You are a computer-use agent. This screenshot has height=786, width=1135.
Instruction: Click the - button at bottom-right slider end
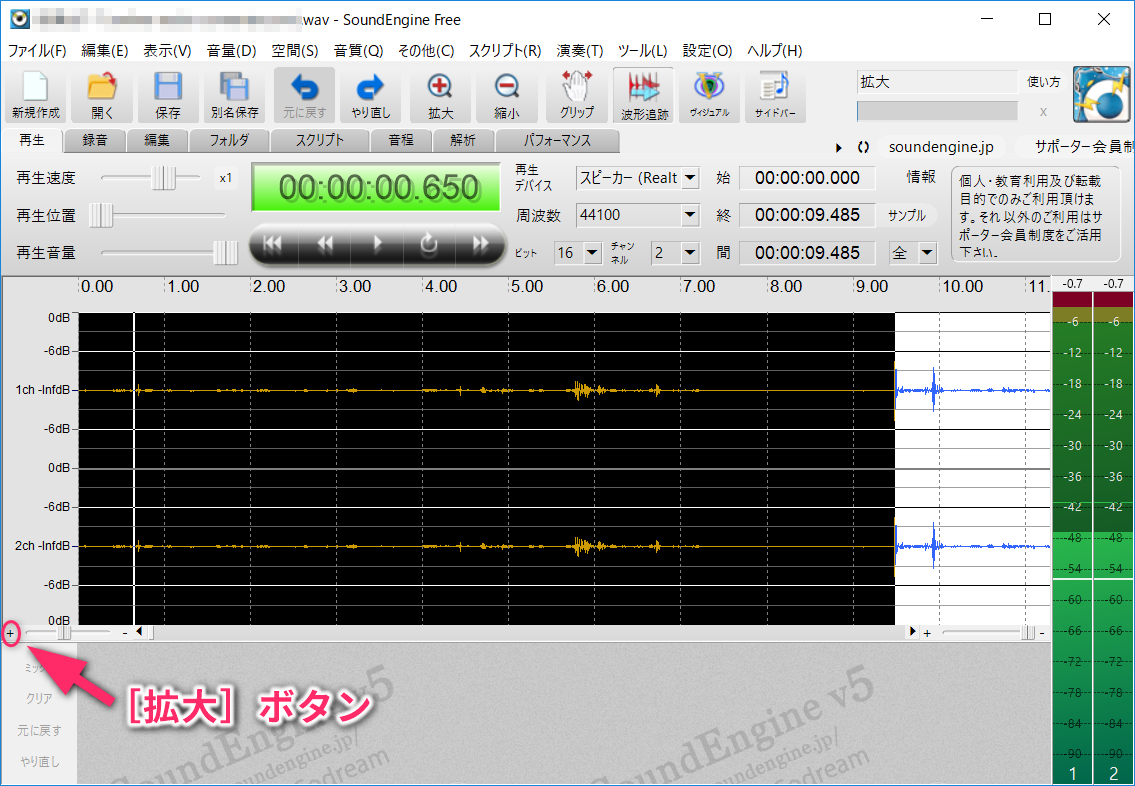(1042, 633)
